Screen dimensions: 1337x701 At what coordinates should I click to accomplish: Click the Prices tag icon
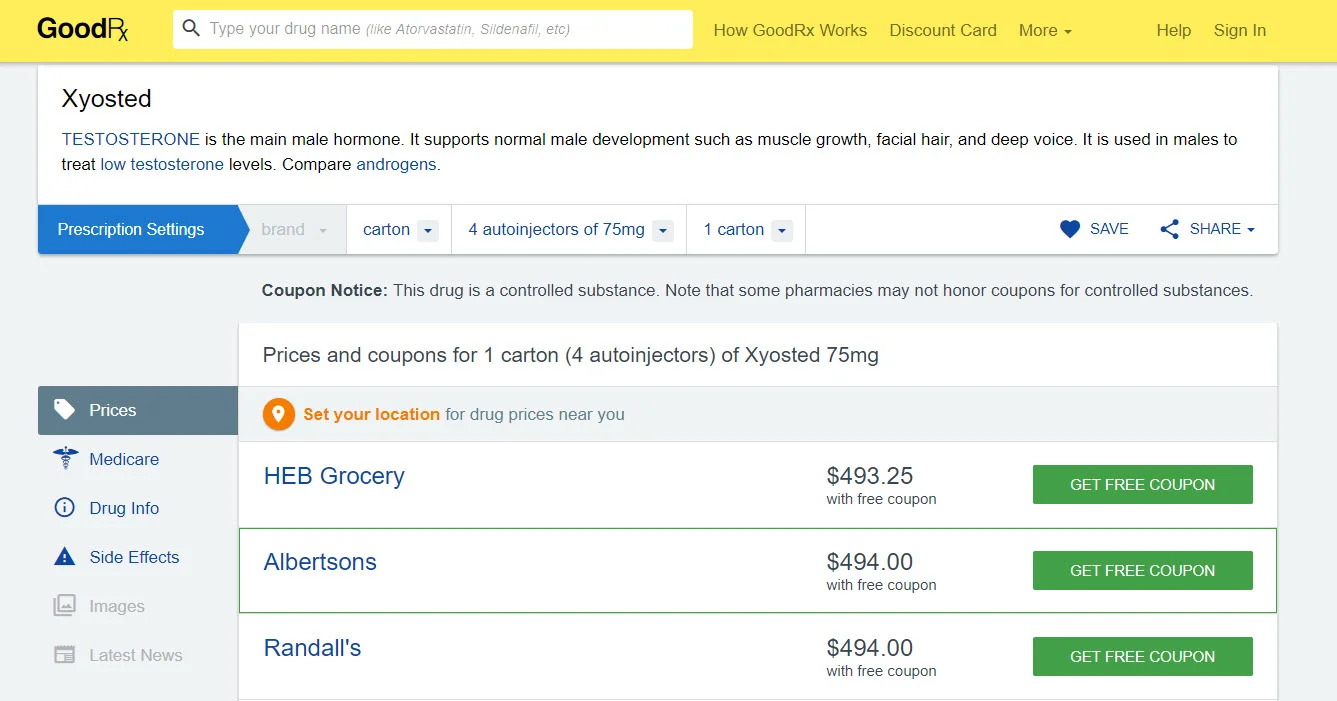65,410
